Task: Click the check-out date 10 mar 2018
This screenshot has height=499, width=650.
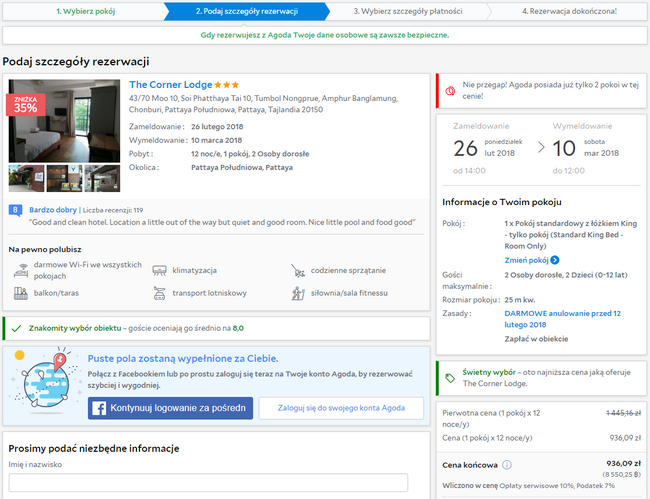Action: [x=586, y=148]
